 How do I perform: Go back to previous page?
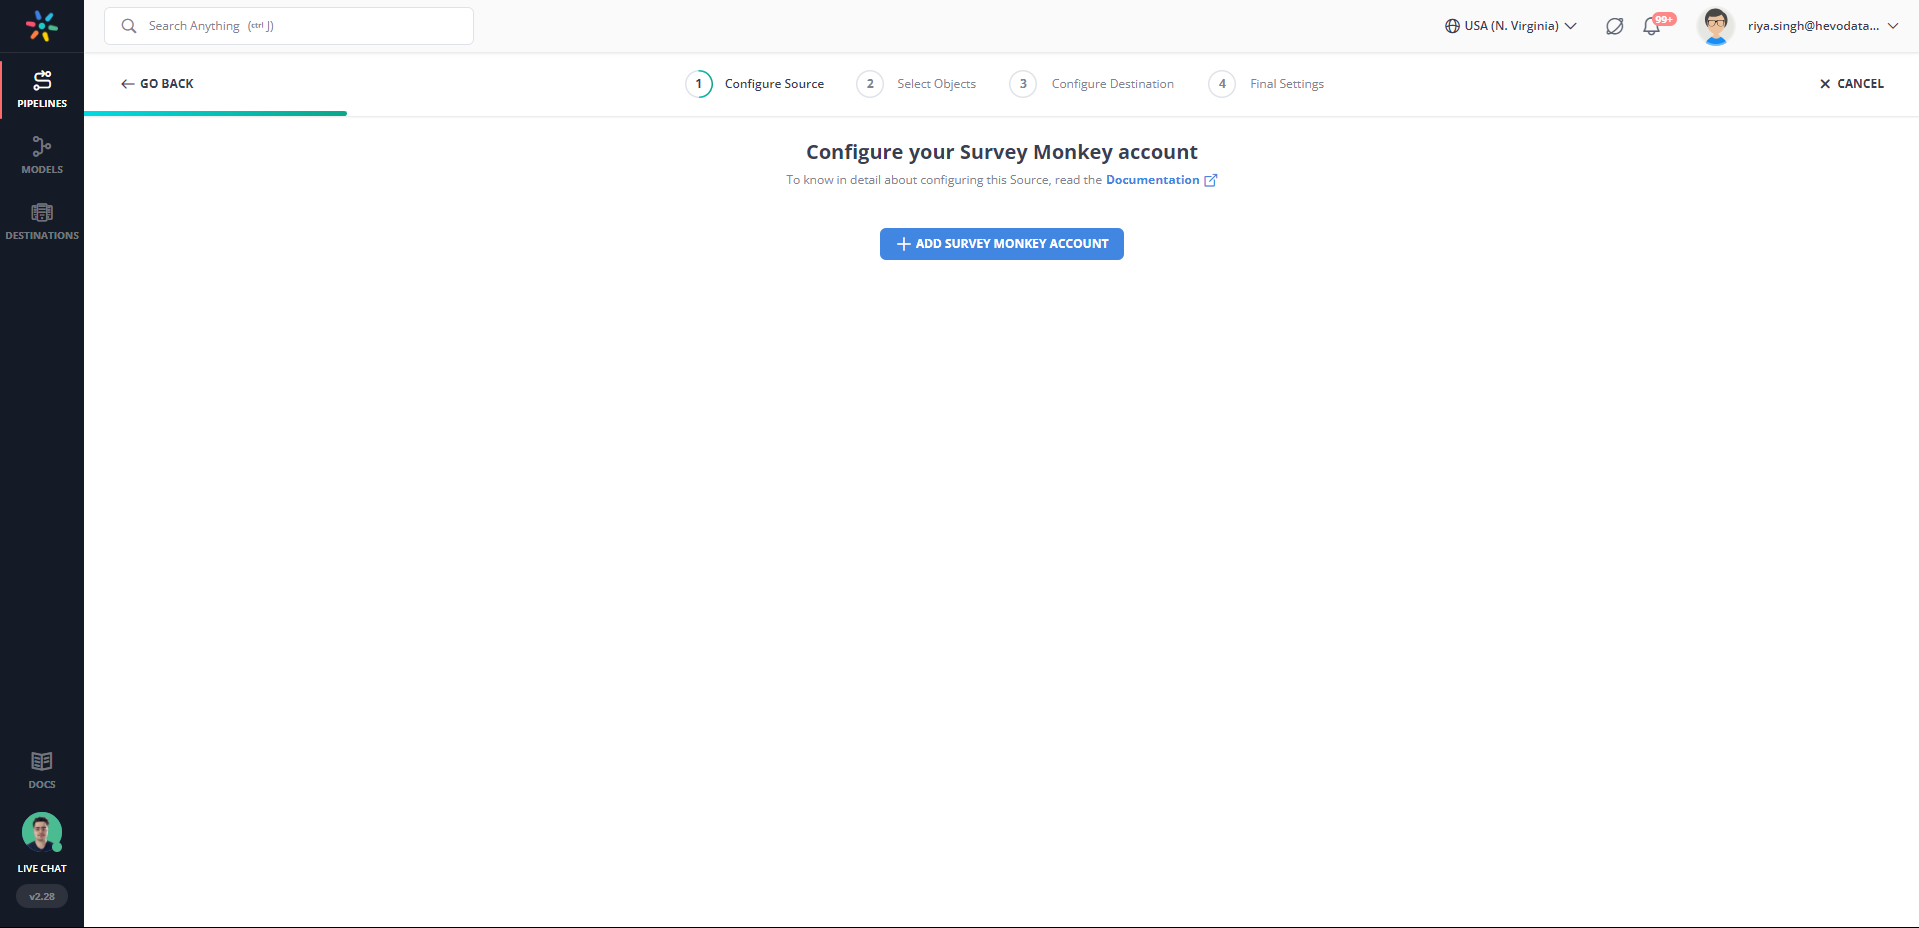tap(157, 84)
